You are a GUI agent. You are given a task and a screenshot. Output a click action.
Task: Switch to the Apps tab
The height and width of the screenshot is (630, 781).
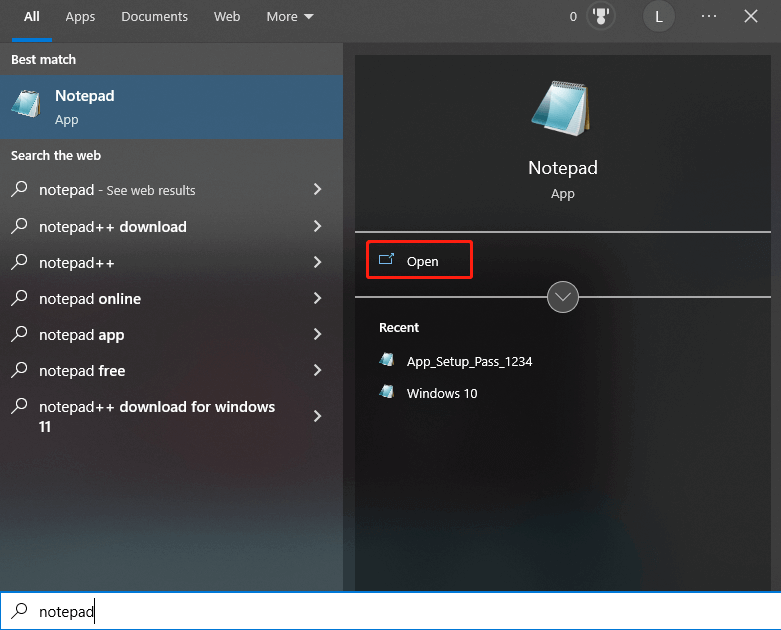coord(80,17)
